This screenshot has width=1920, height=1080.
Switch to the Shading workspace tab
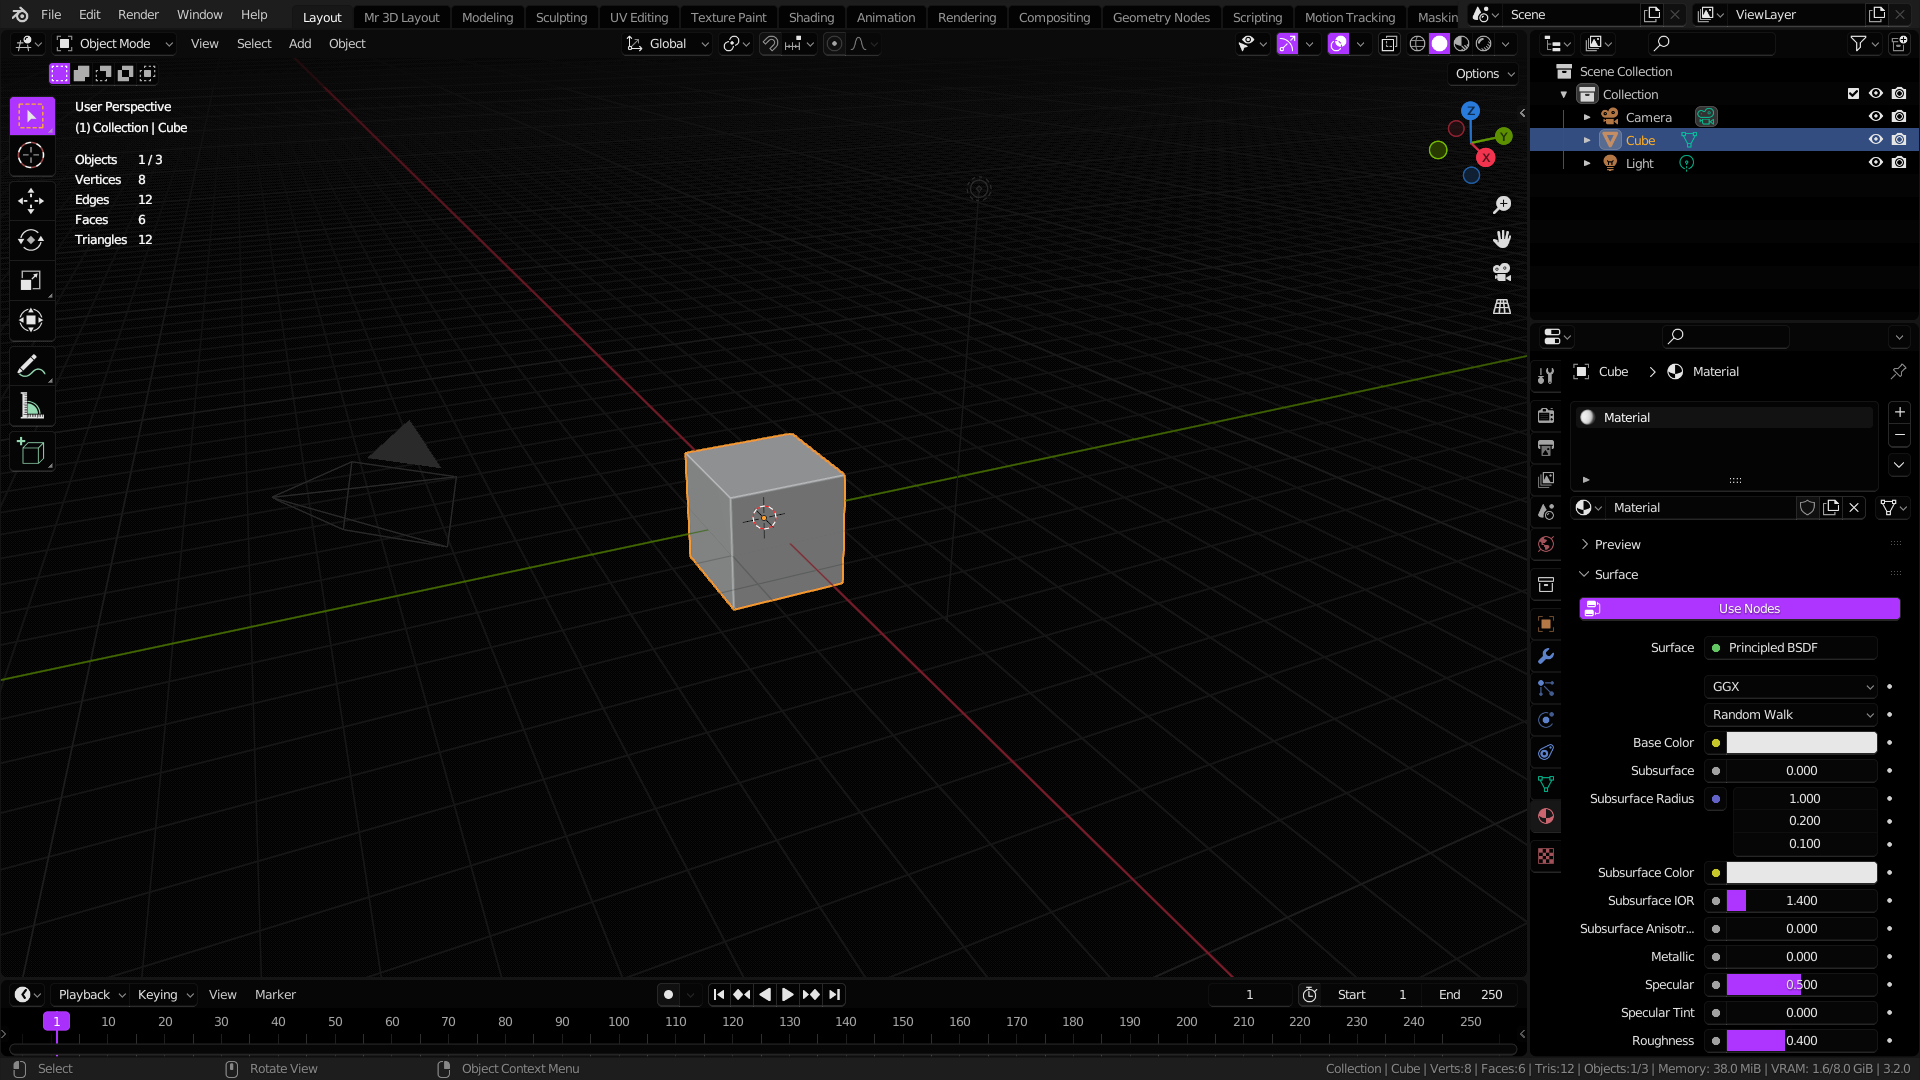[x=811, y=17]
